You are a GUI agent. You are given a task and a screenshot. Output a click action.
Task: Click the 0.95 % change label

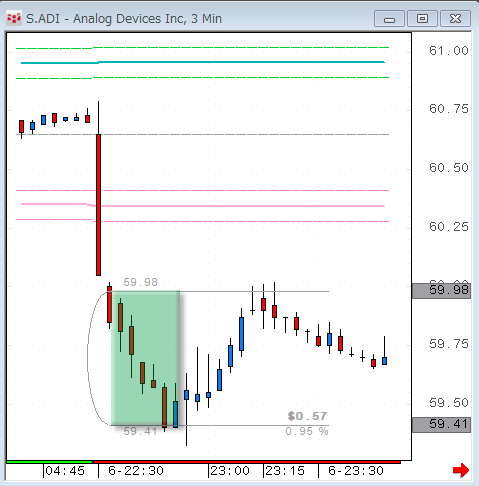[x=307, y=431]
